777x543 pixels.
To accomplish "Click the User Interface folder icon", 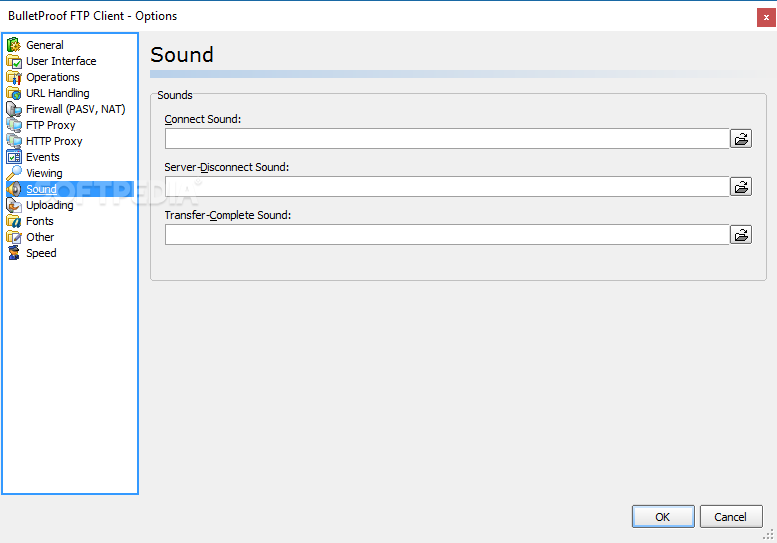I will pos(14,61).
